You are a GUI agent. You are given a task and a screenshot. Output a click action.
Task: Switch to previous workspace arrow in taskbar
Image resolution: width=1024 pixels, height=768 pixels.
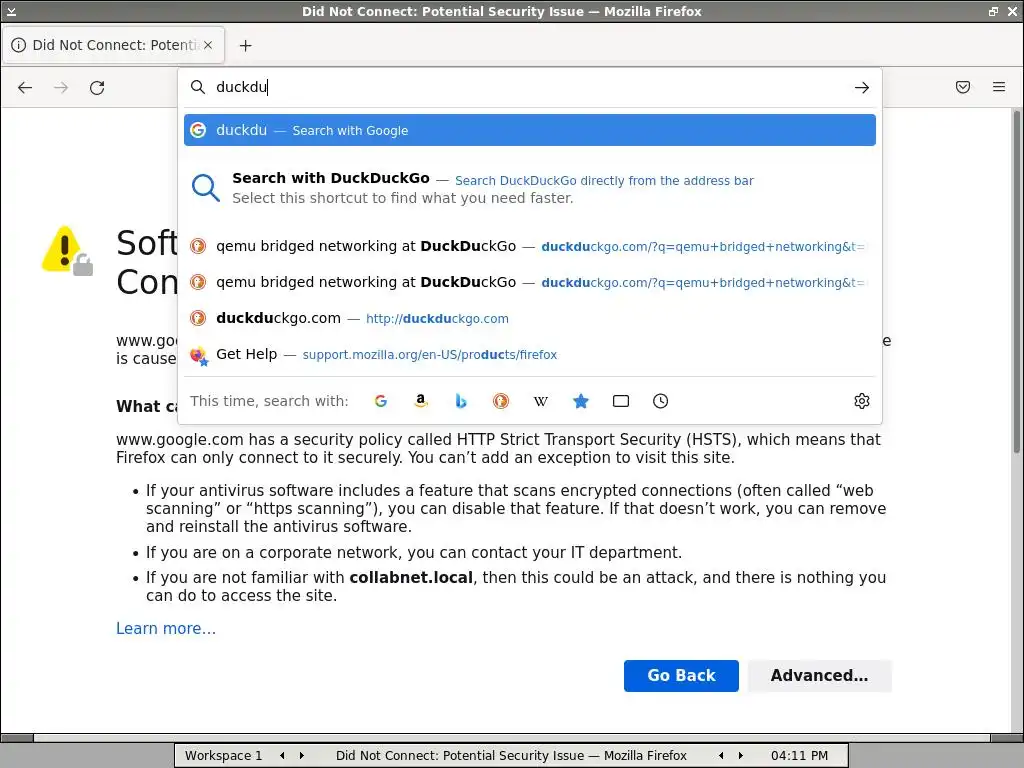point(282,756)
